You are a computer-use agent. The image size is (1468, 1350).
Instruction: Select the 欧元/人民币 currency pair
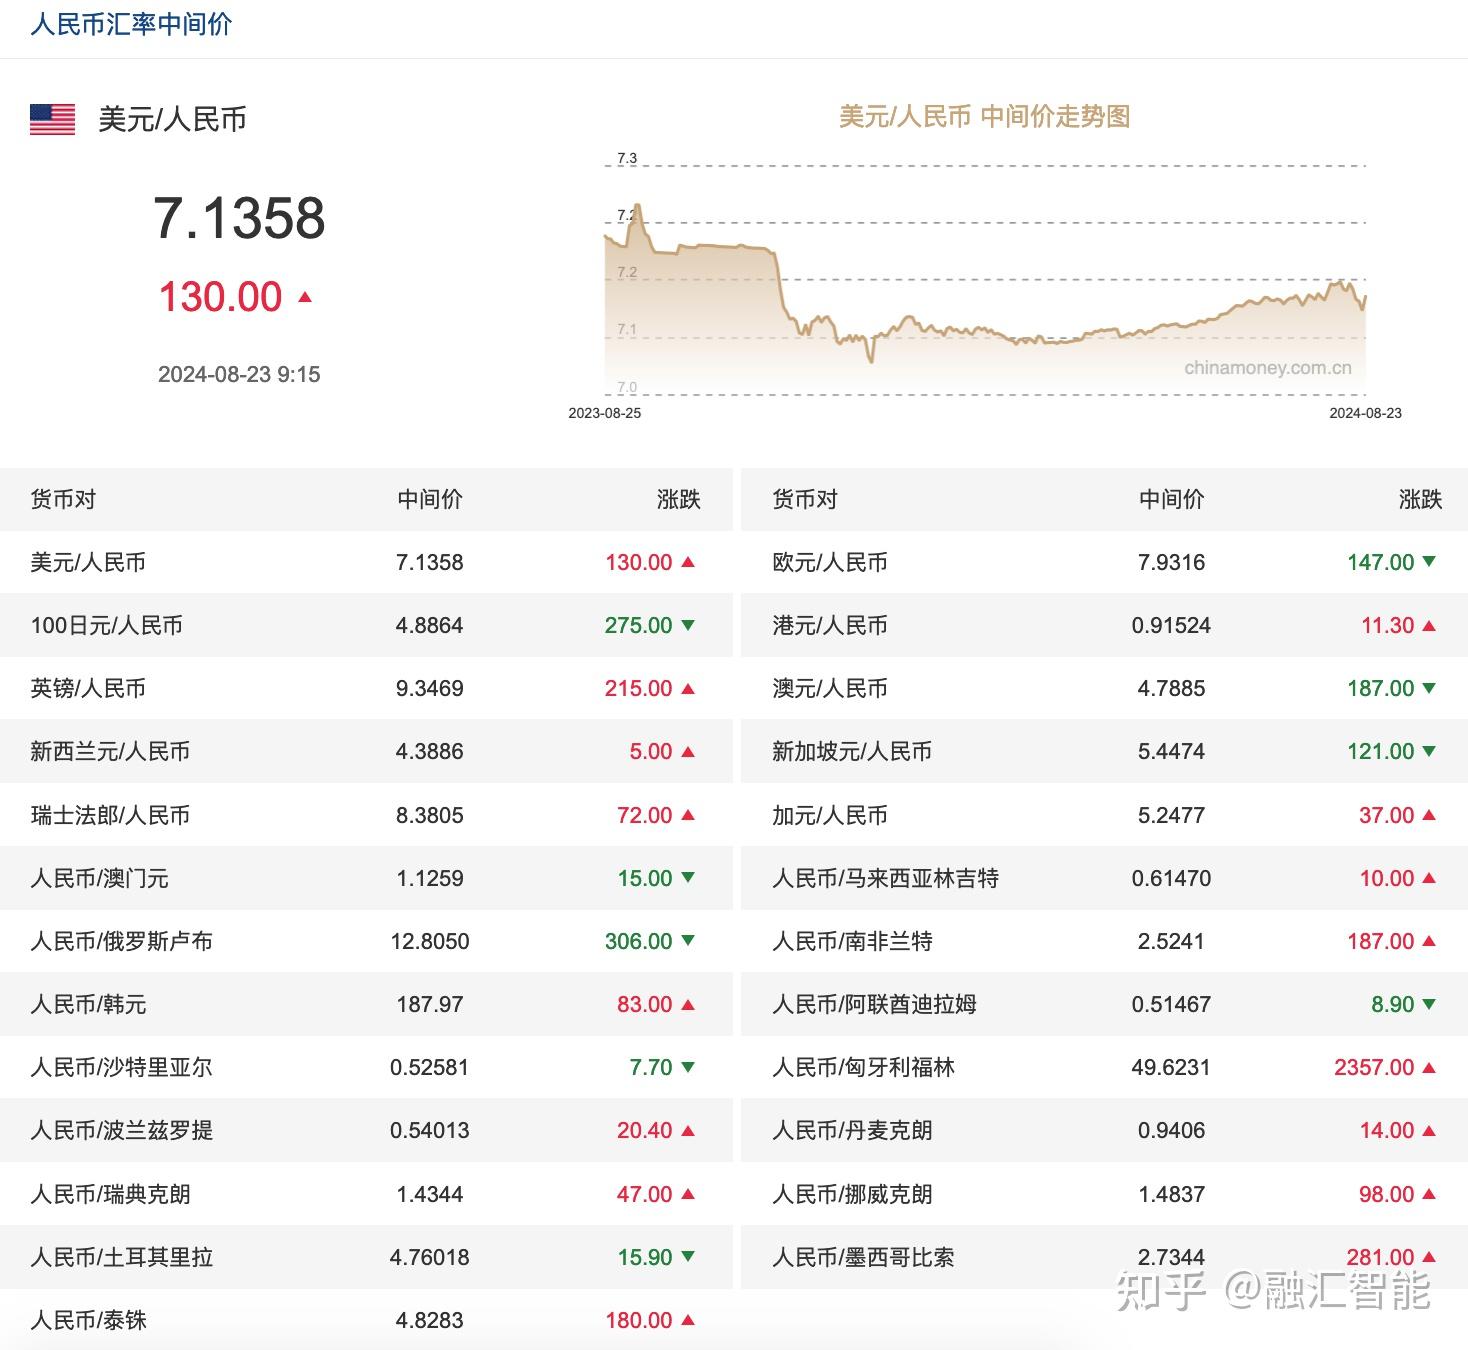coord(830,562)
